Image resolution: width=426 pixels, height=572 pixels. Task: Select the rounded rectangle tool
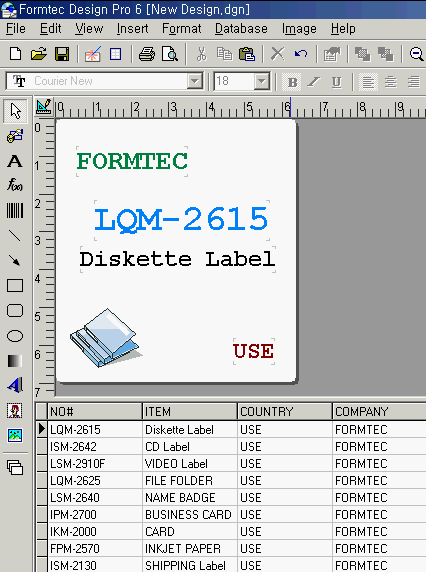coord(15,310)
